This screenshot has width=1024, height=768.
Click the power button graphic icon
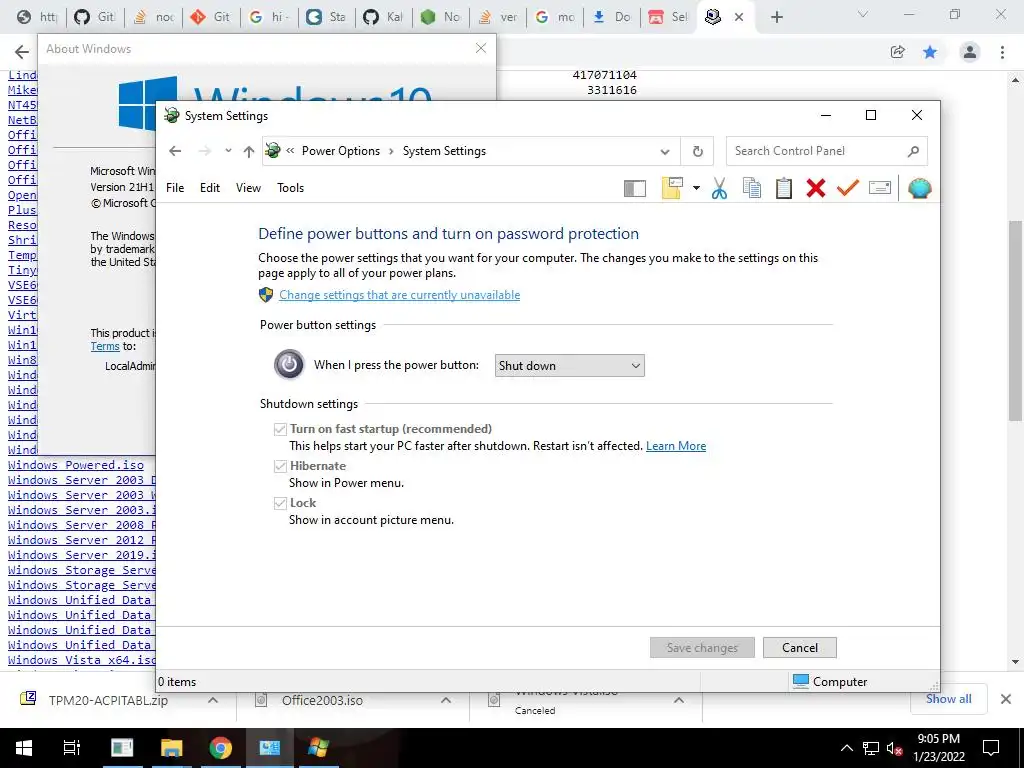[289, 364]
